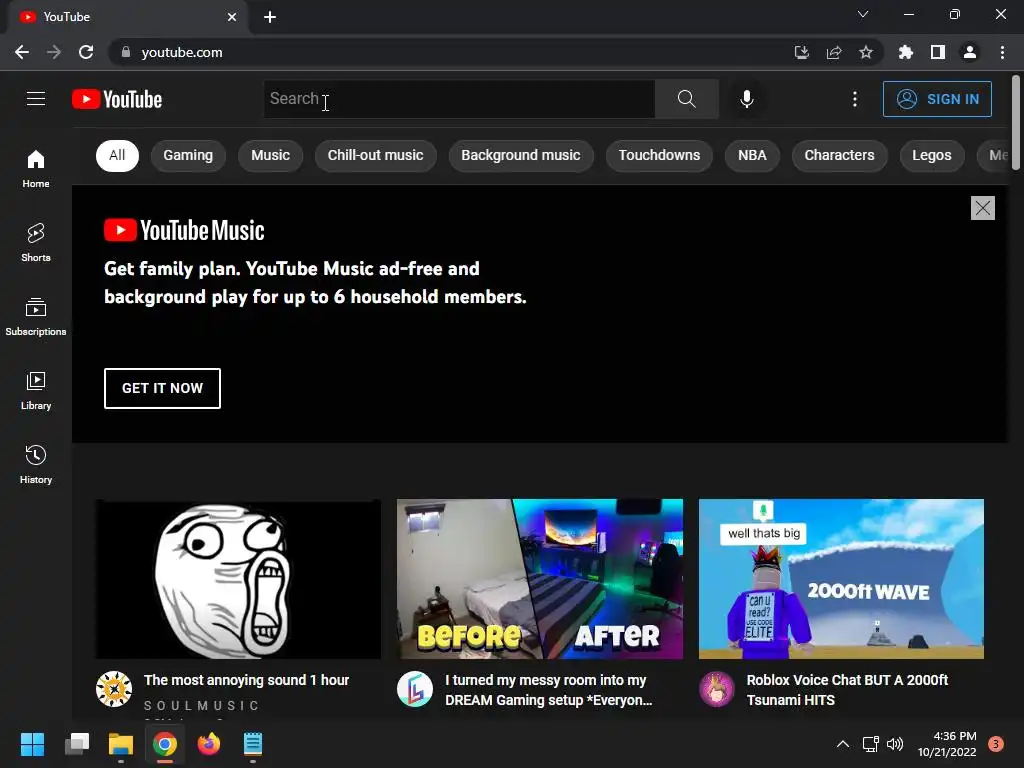Open Notepad app on taskbar
Image resolution: width=1024 pixels, height=768 pixels.
[253, 744]
